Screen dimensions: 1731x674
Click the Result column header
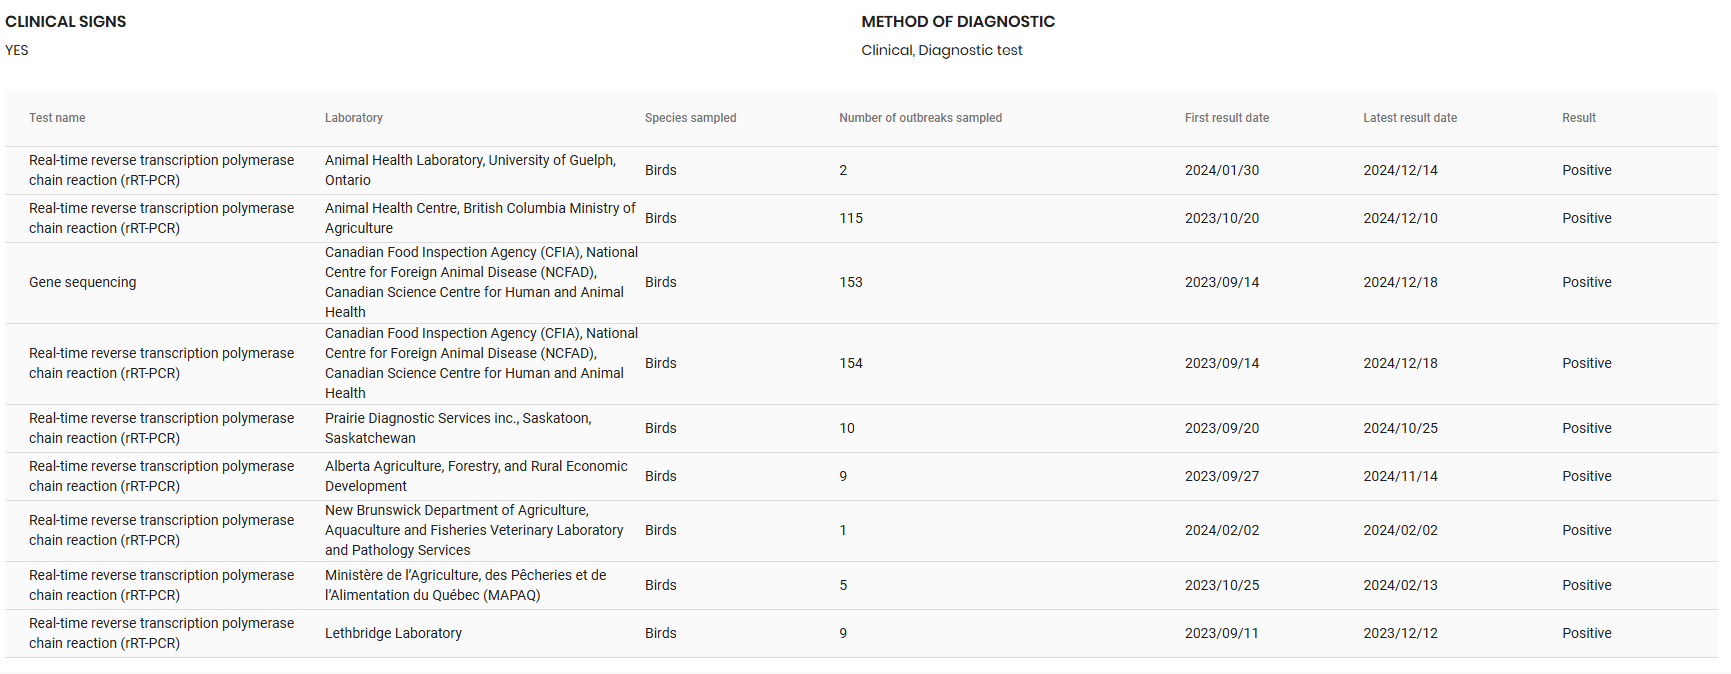tap(1578, 118)
